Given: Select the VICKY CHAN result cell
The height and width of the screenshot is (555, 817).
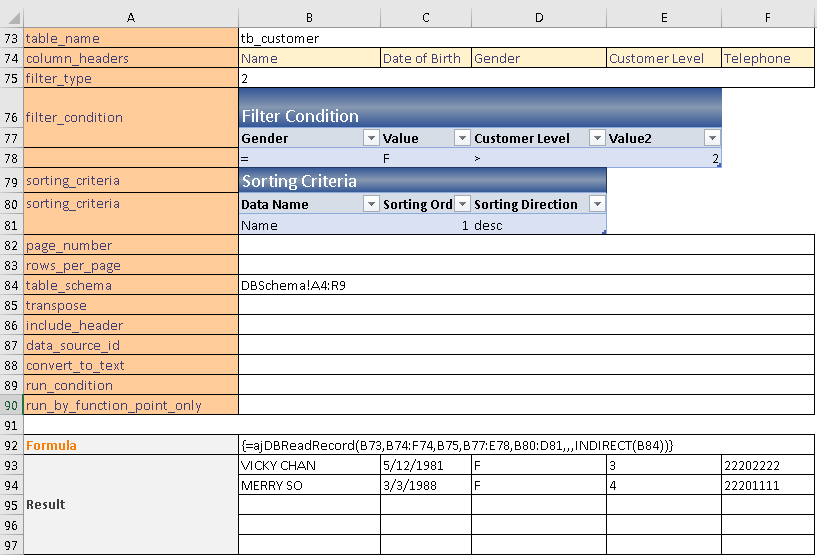Looking at the screenshot, I should pos(309,465).
